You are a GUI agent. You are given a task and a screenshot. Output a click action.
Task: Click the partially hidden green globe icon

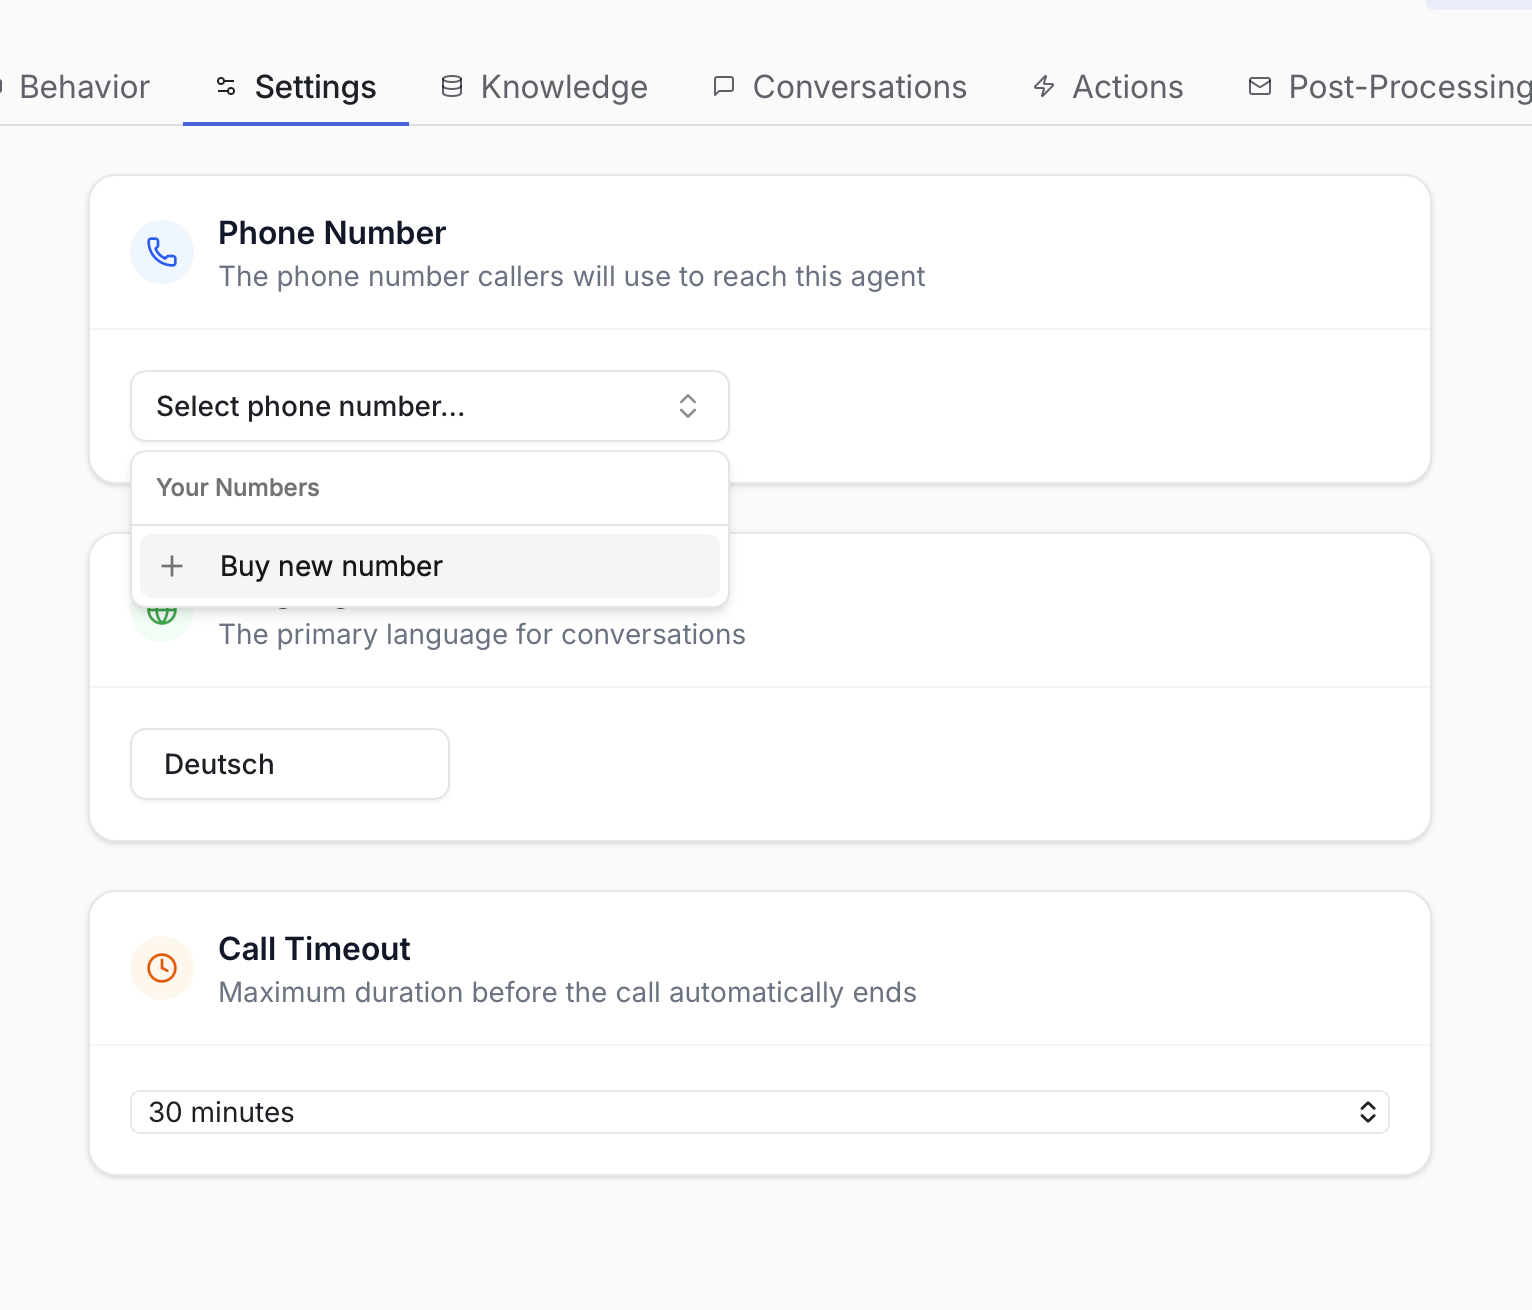click(x=162, y=615)
